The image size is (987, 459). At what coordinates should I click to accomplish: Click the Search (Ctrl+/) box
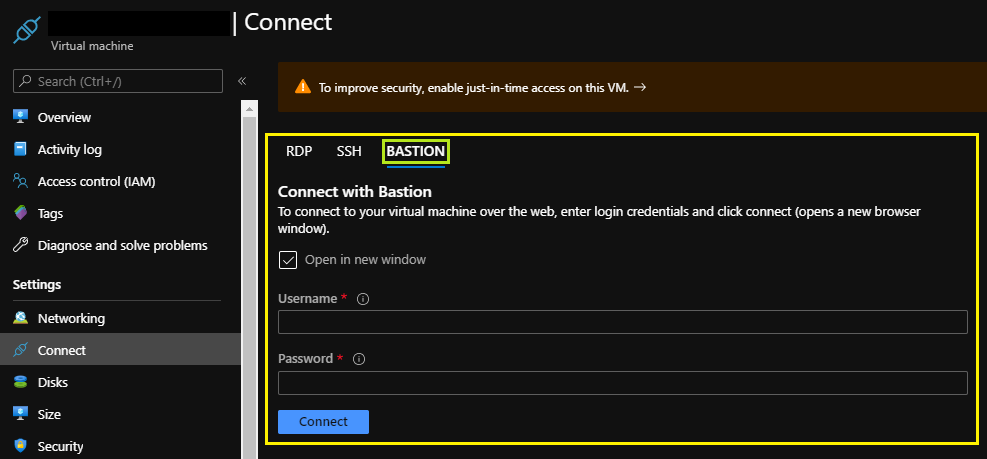(x=118, y=81)
